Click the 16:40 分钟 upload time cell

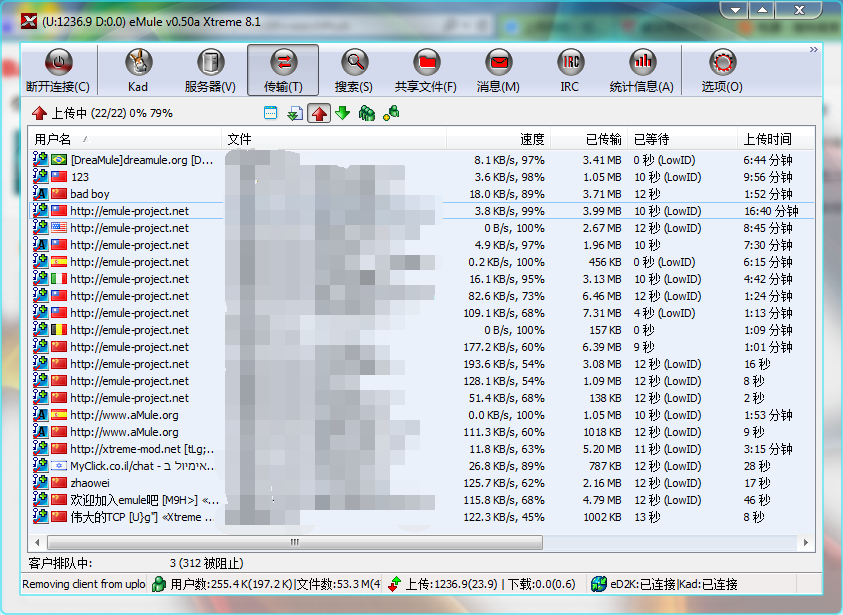771,211
